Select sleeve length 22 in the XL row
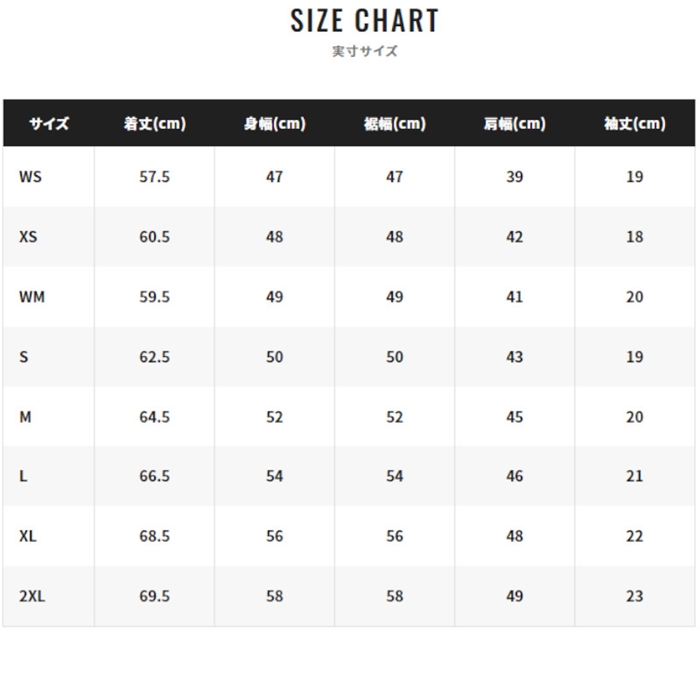This screenshot has height=700, width=700. (635, 536)
